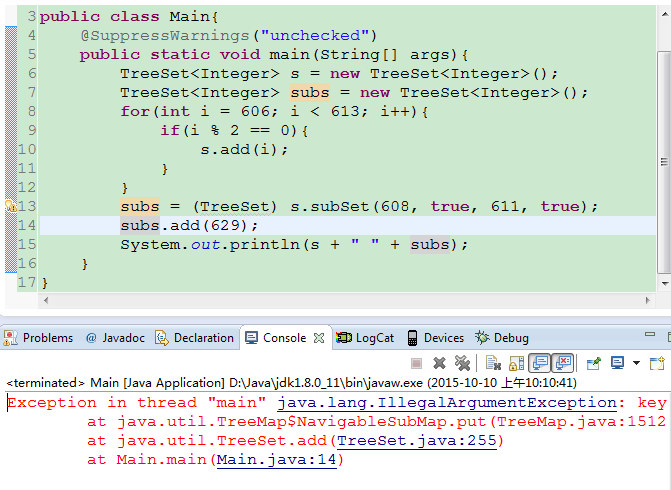
Task: Pin the current console
Action: [594, 363]
